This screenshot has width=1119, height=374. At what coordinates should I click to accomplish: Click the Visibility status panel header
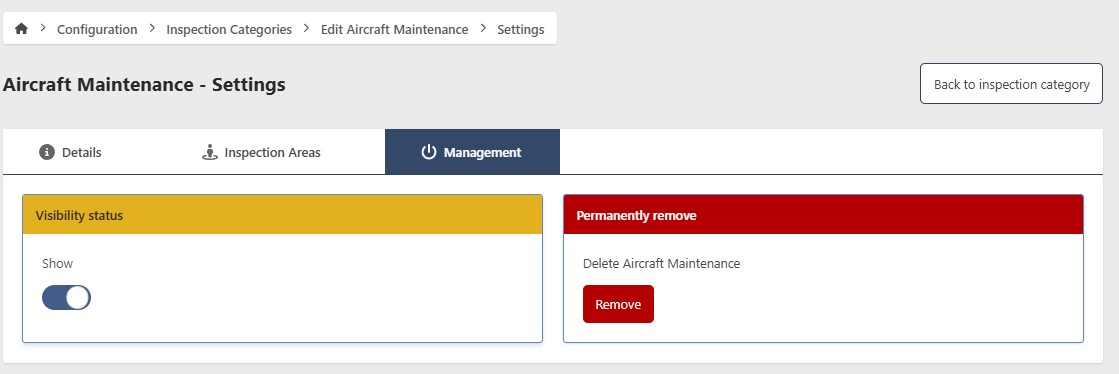click(x=283, y=215)
